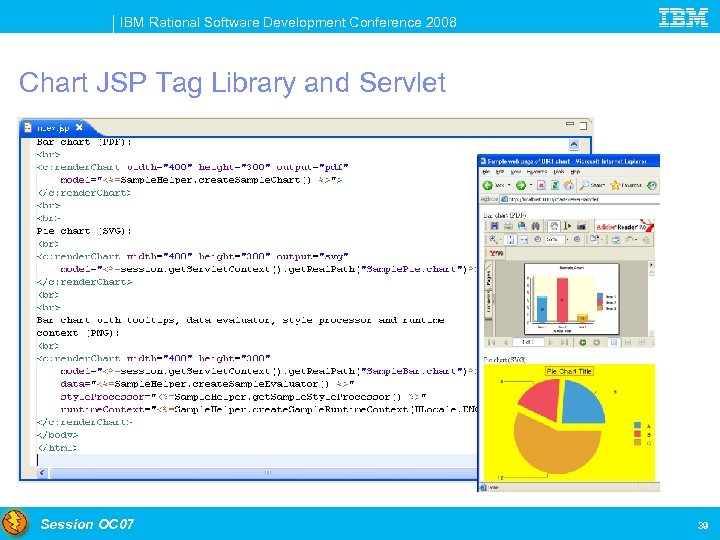Image resolution: width=720 pixels, height=540 pixels.
Task: Click the Y! toolbar button in Reader
Action: (x=496, y=253)
